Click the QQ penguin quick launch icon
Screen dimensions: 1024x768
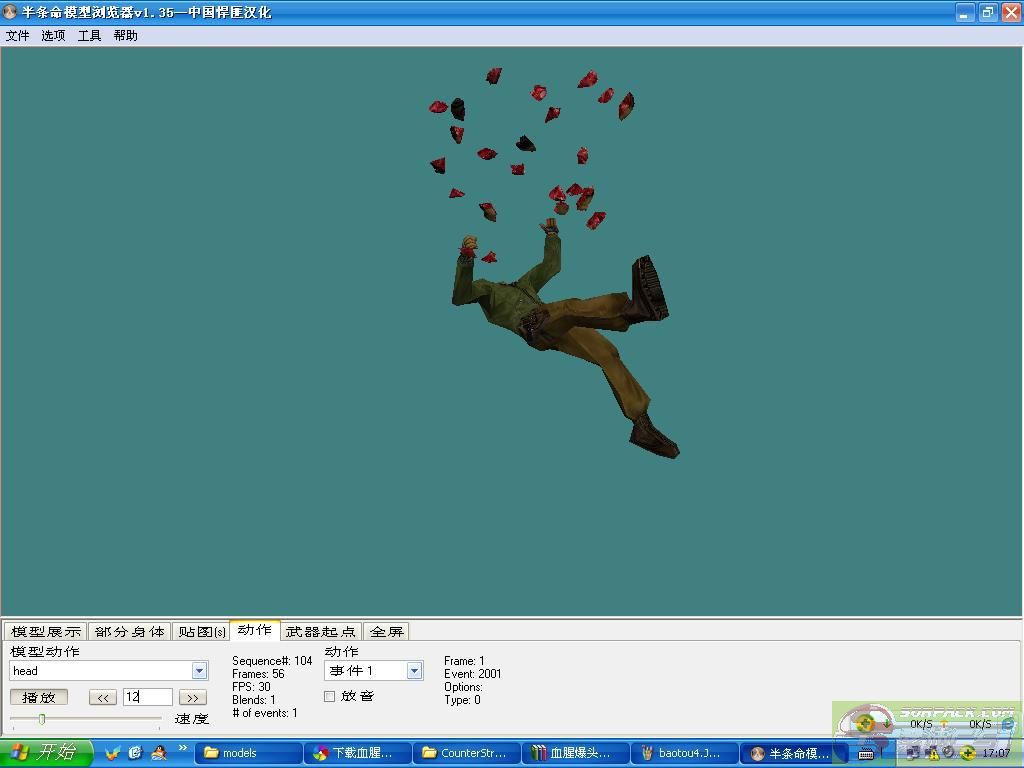[158, 753]
